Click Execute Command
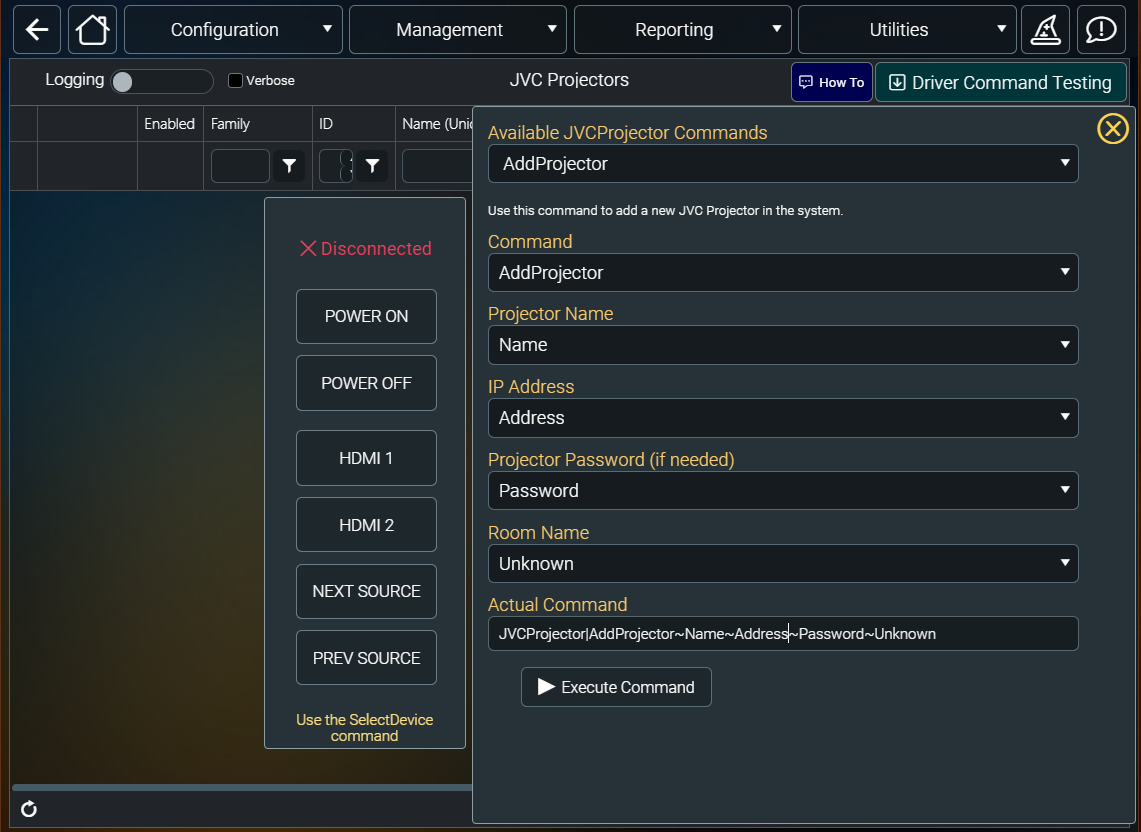This screenshot has width=1141, height=832. pyautogui.click(x=616, y=687)
